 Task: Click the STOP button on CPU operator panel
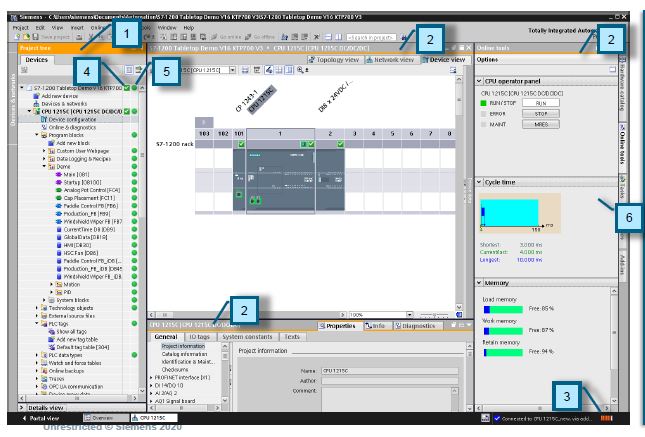(541, 114)
